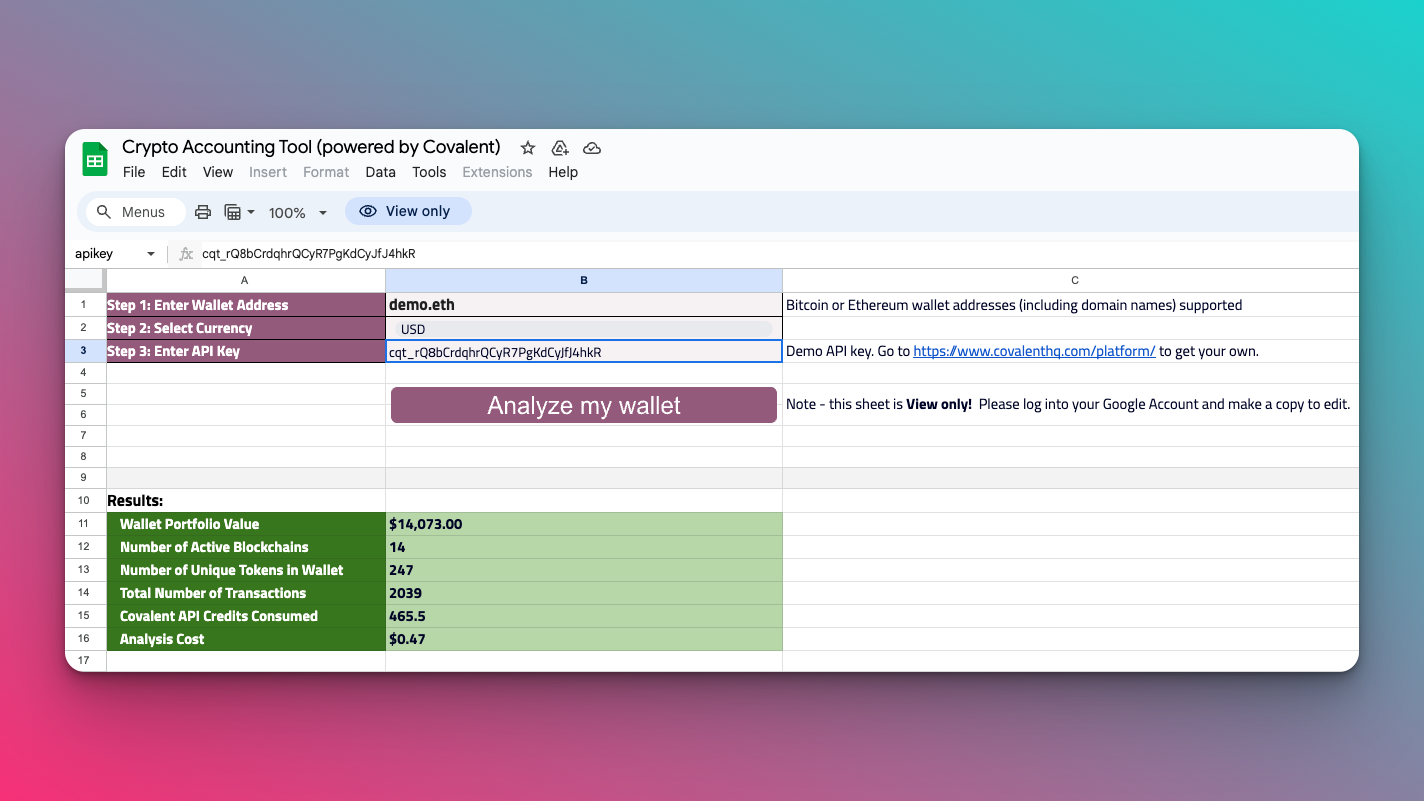
Task: Open the filter views dropdown arrow
Action: tap(251, 212)
